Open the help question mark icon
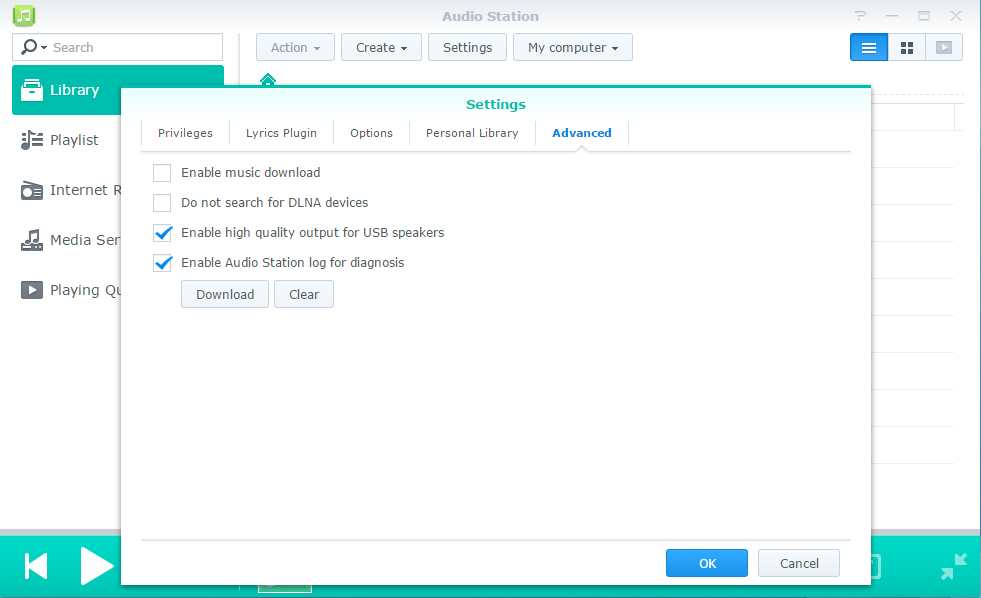Image resolution: width=981 pixels, height=598 pixels. (860, 16)
